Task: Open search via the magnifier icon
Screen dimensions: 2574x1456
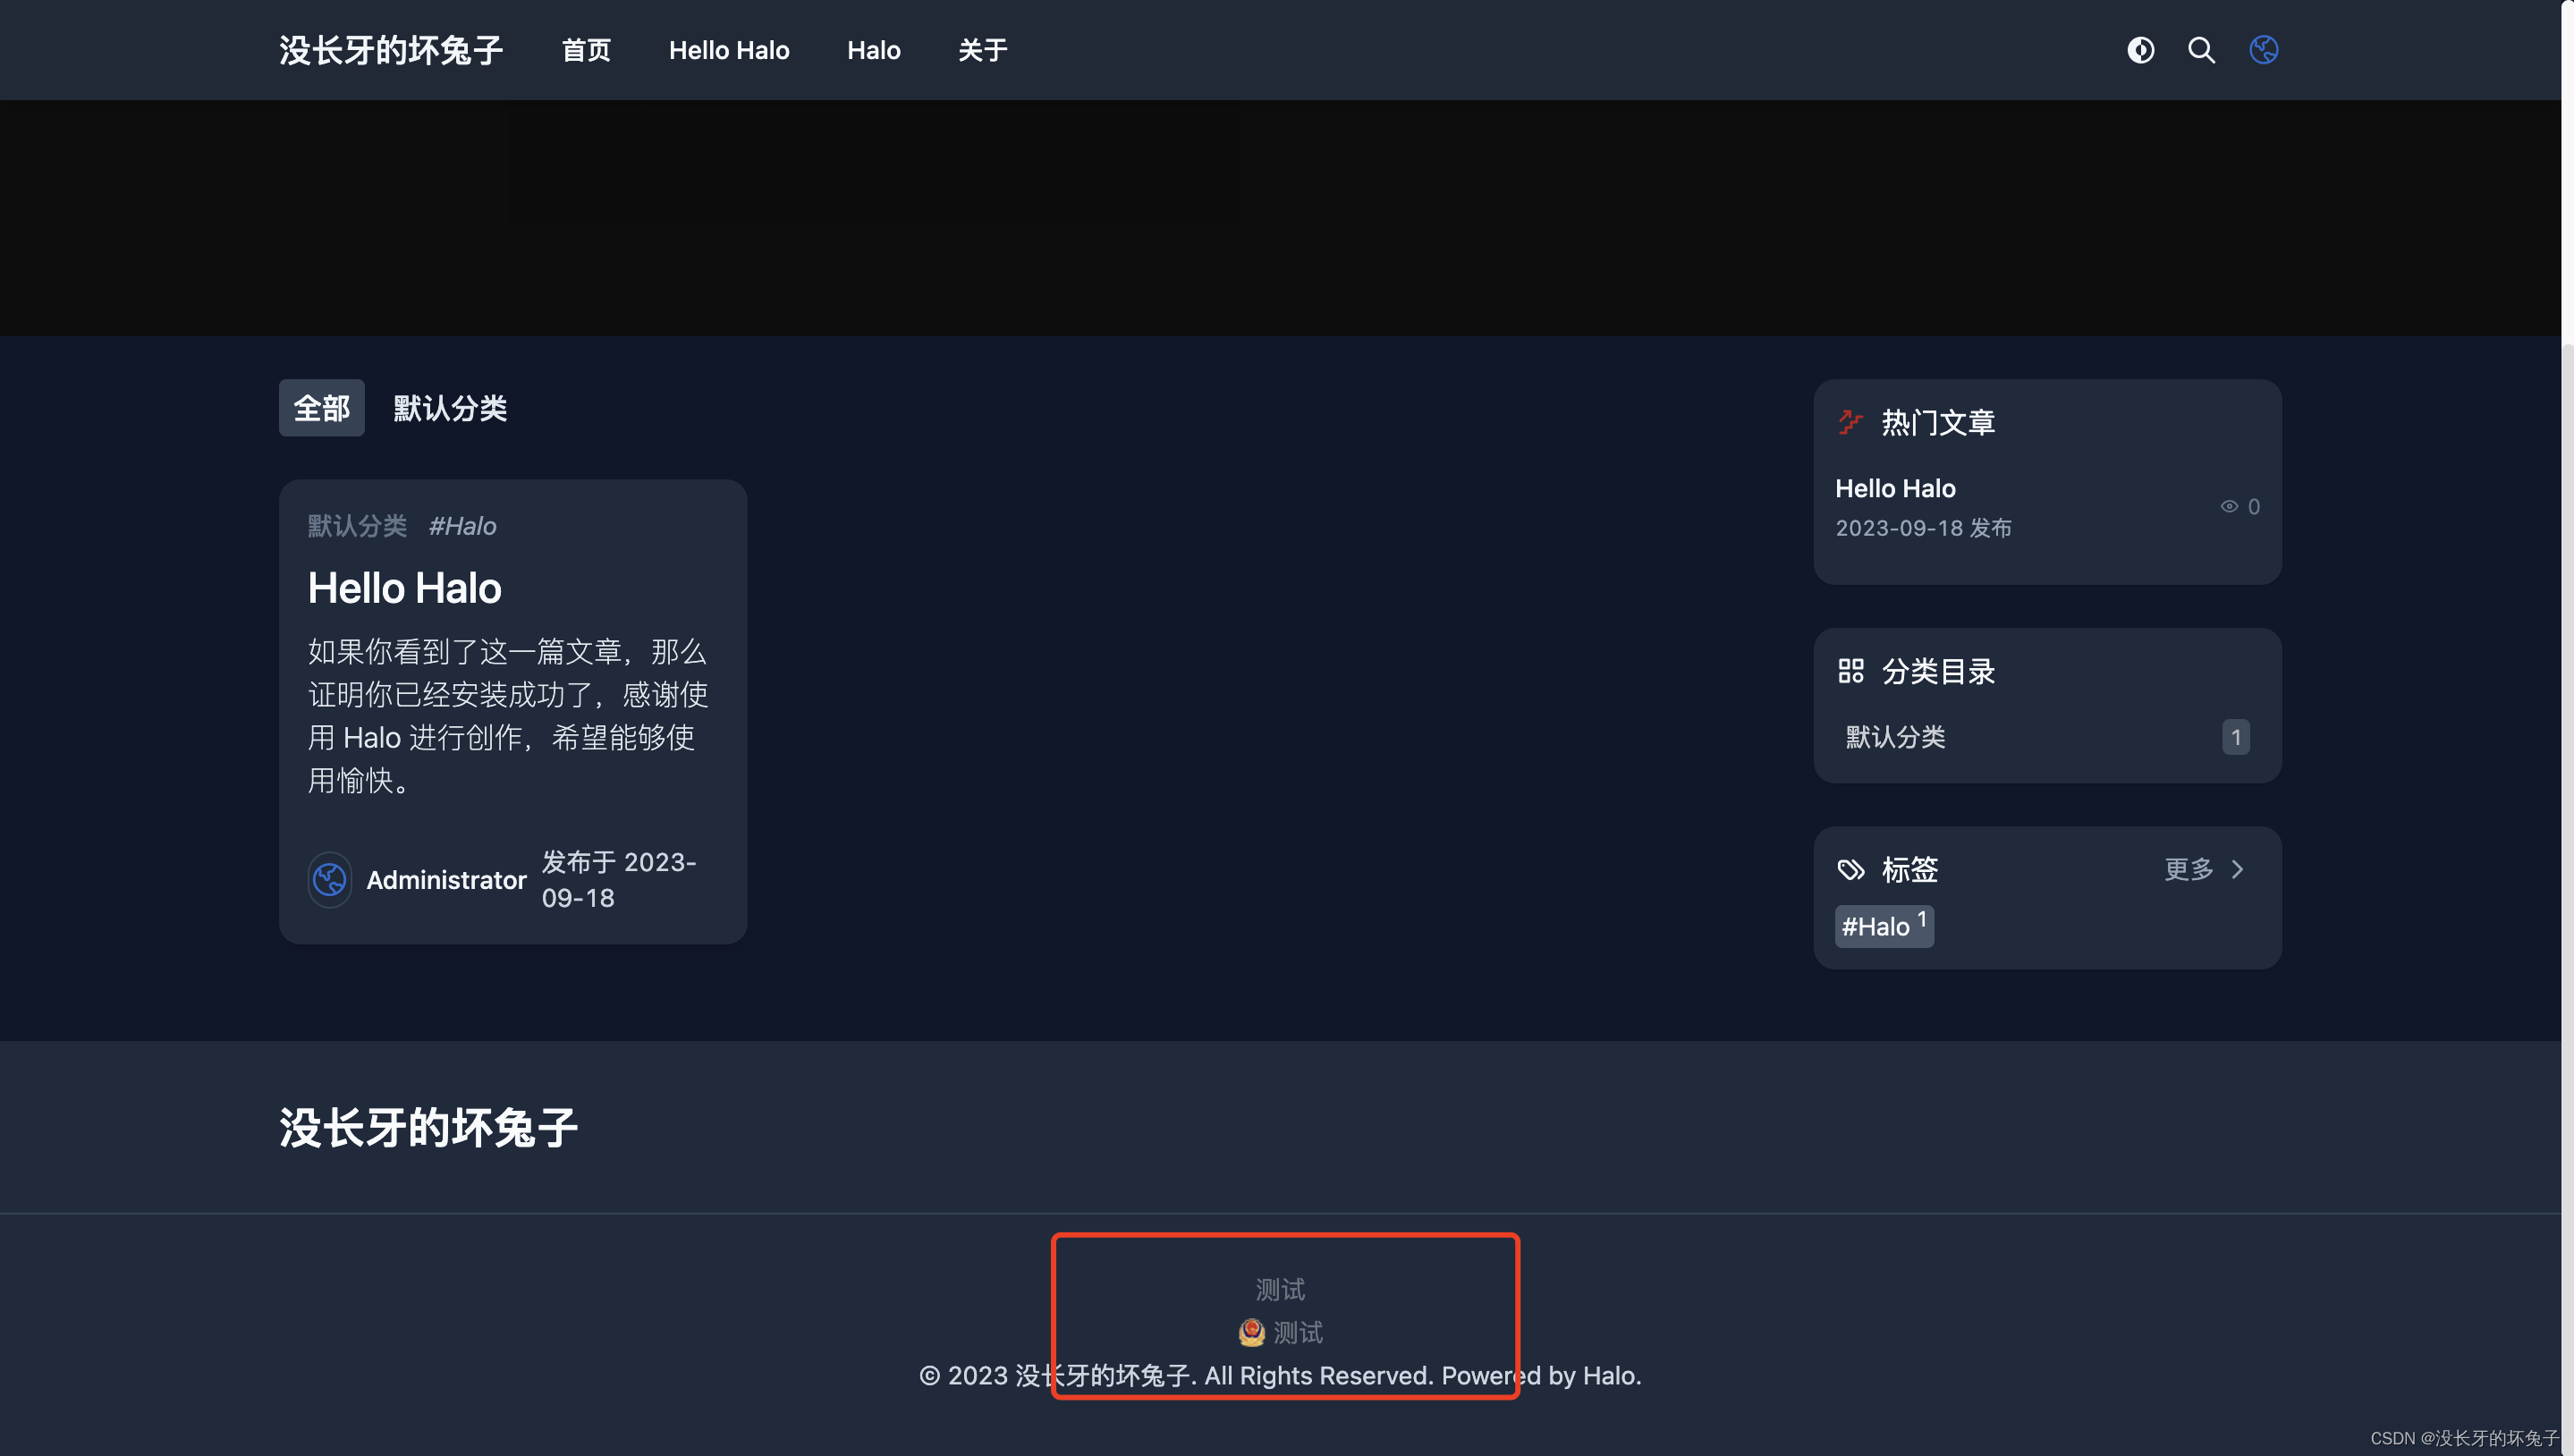Action: tap(2201, 50)
